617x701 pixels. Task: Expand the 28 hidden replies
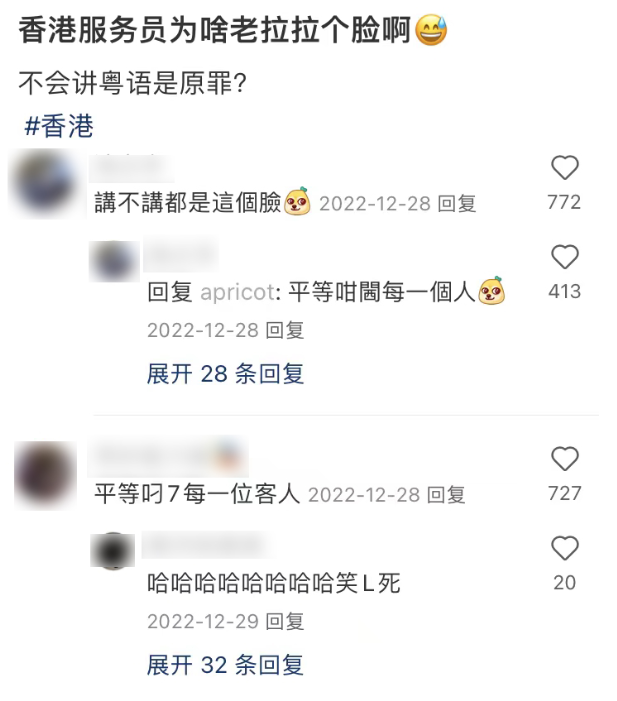(225, 374)
